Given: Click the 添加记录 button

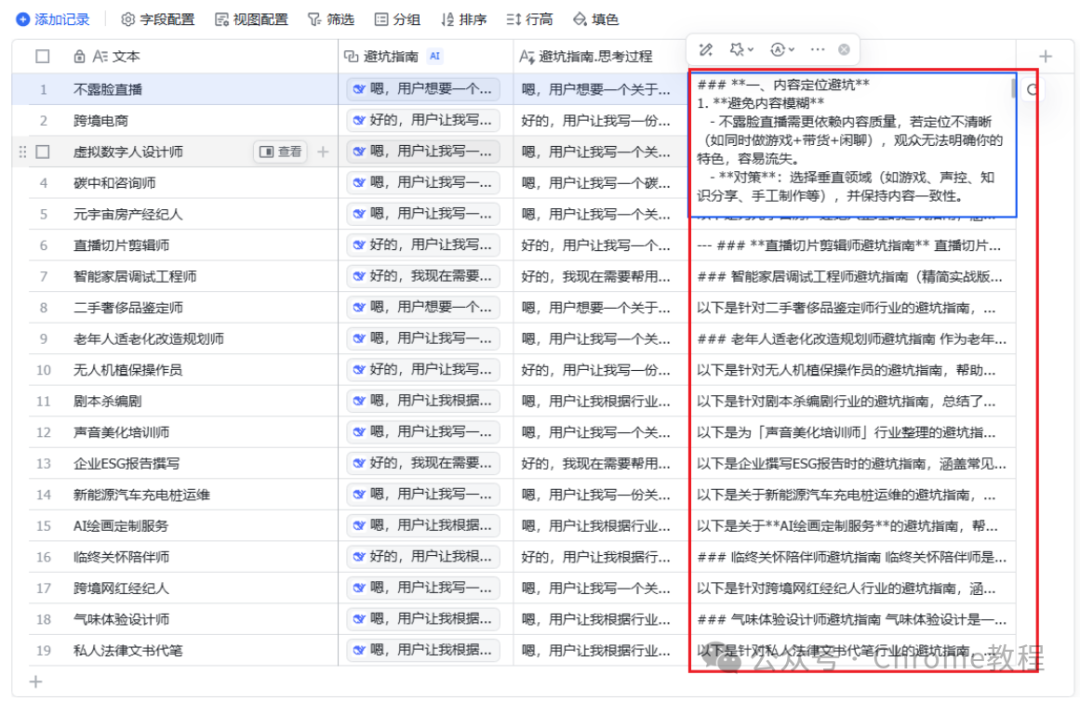Looking at the screenshot, I should pyautogui.click(x=53, y=19).
